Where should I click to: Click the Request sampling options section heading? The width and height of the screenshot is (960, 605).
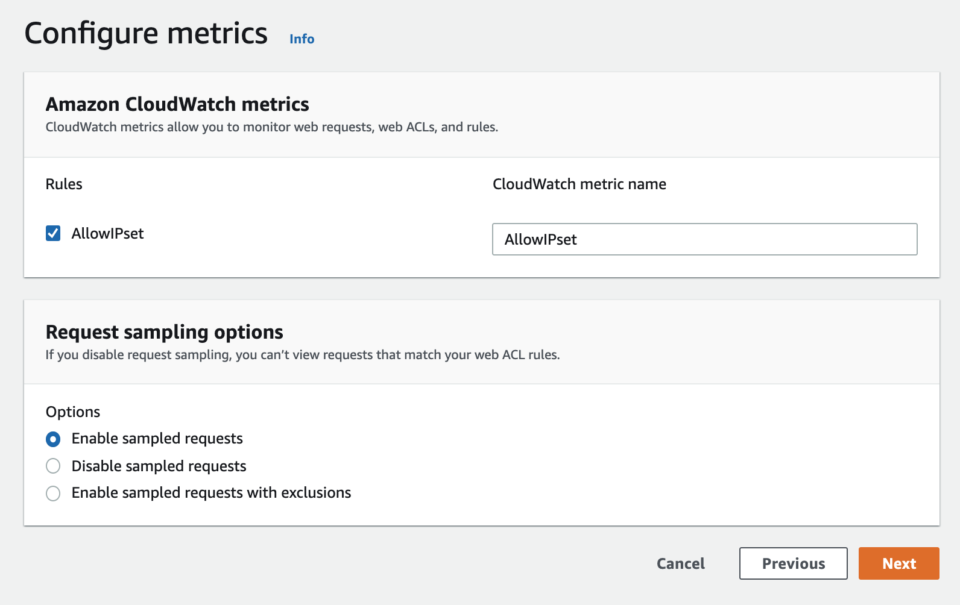pyautogui.click(x=164, y=332)
